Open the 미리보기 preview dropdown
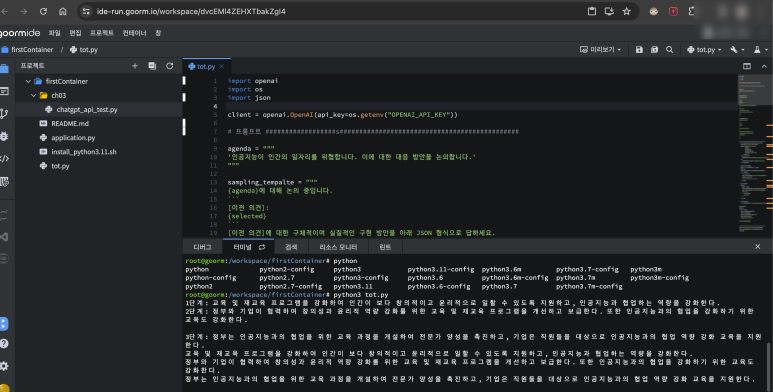 [x=600, y=50]
